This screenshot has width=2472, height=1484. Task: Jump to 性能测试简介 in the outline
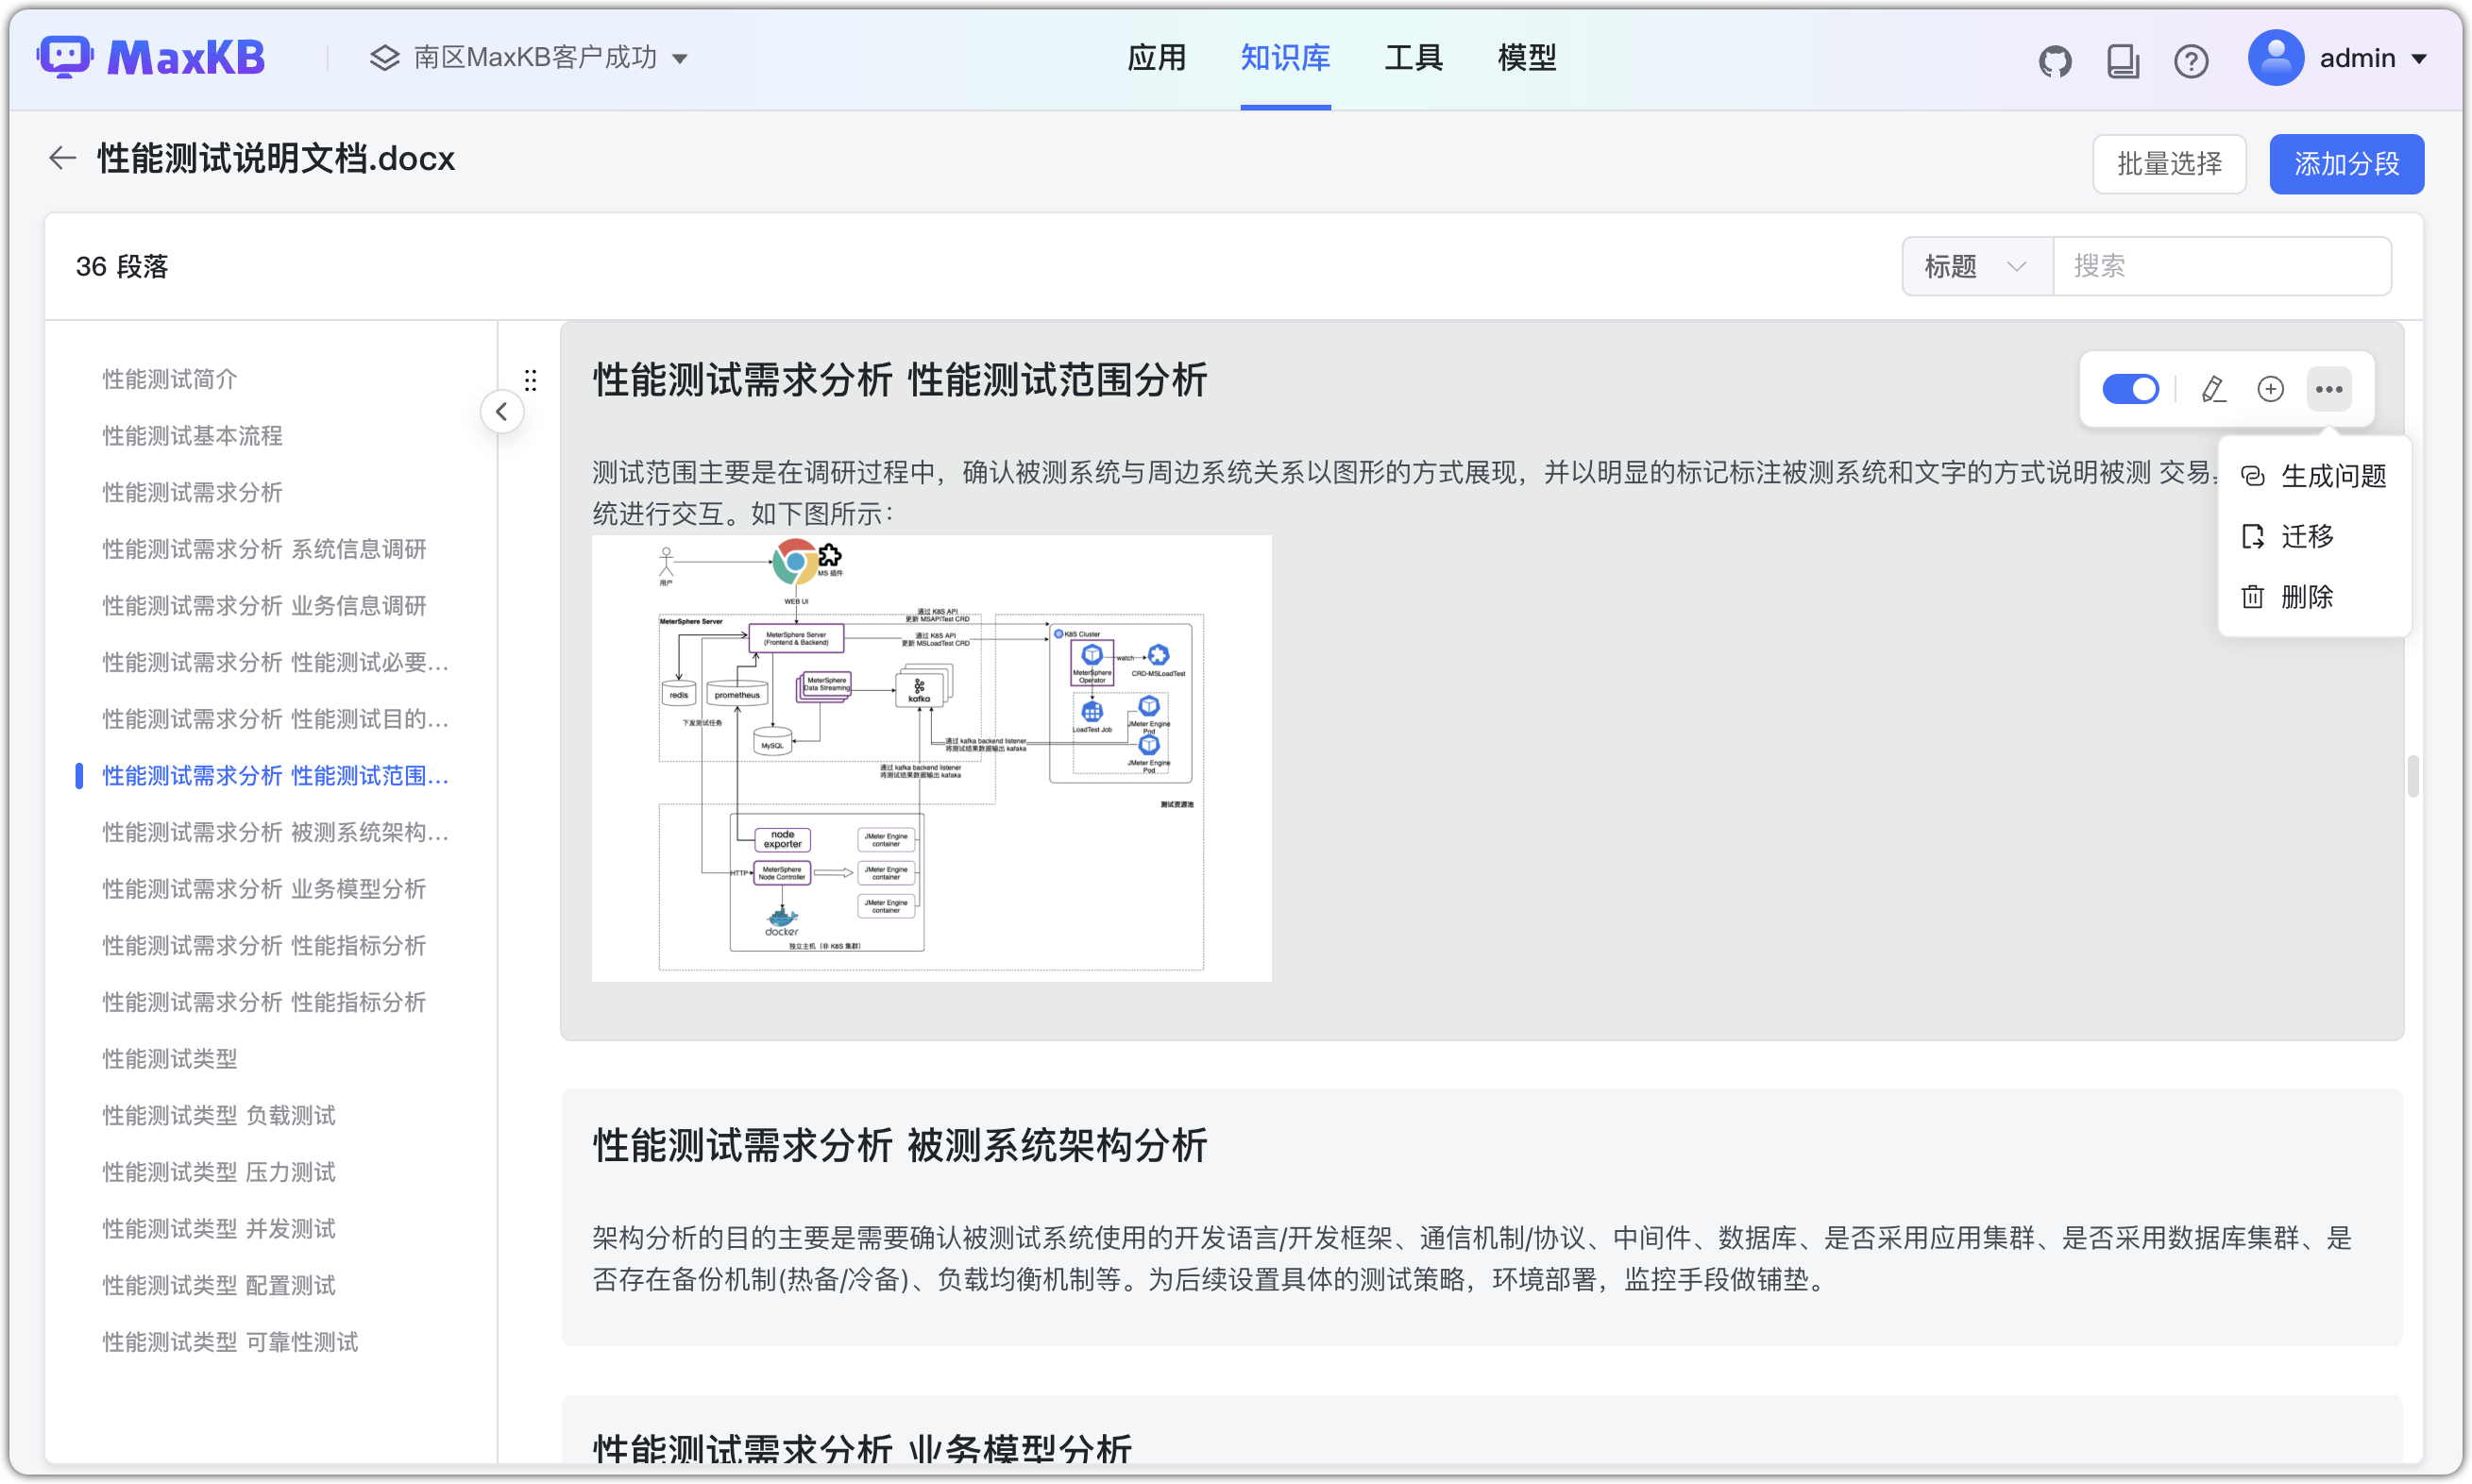click(170, 379)
